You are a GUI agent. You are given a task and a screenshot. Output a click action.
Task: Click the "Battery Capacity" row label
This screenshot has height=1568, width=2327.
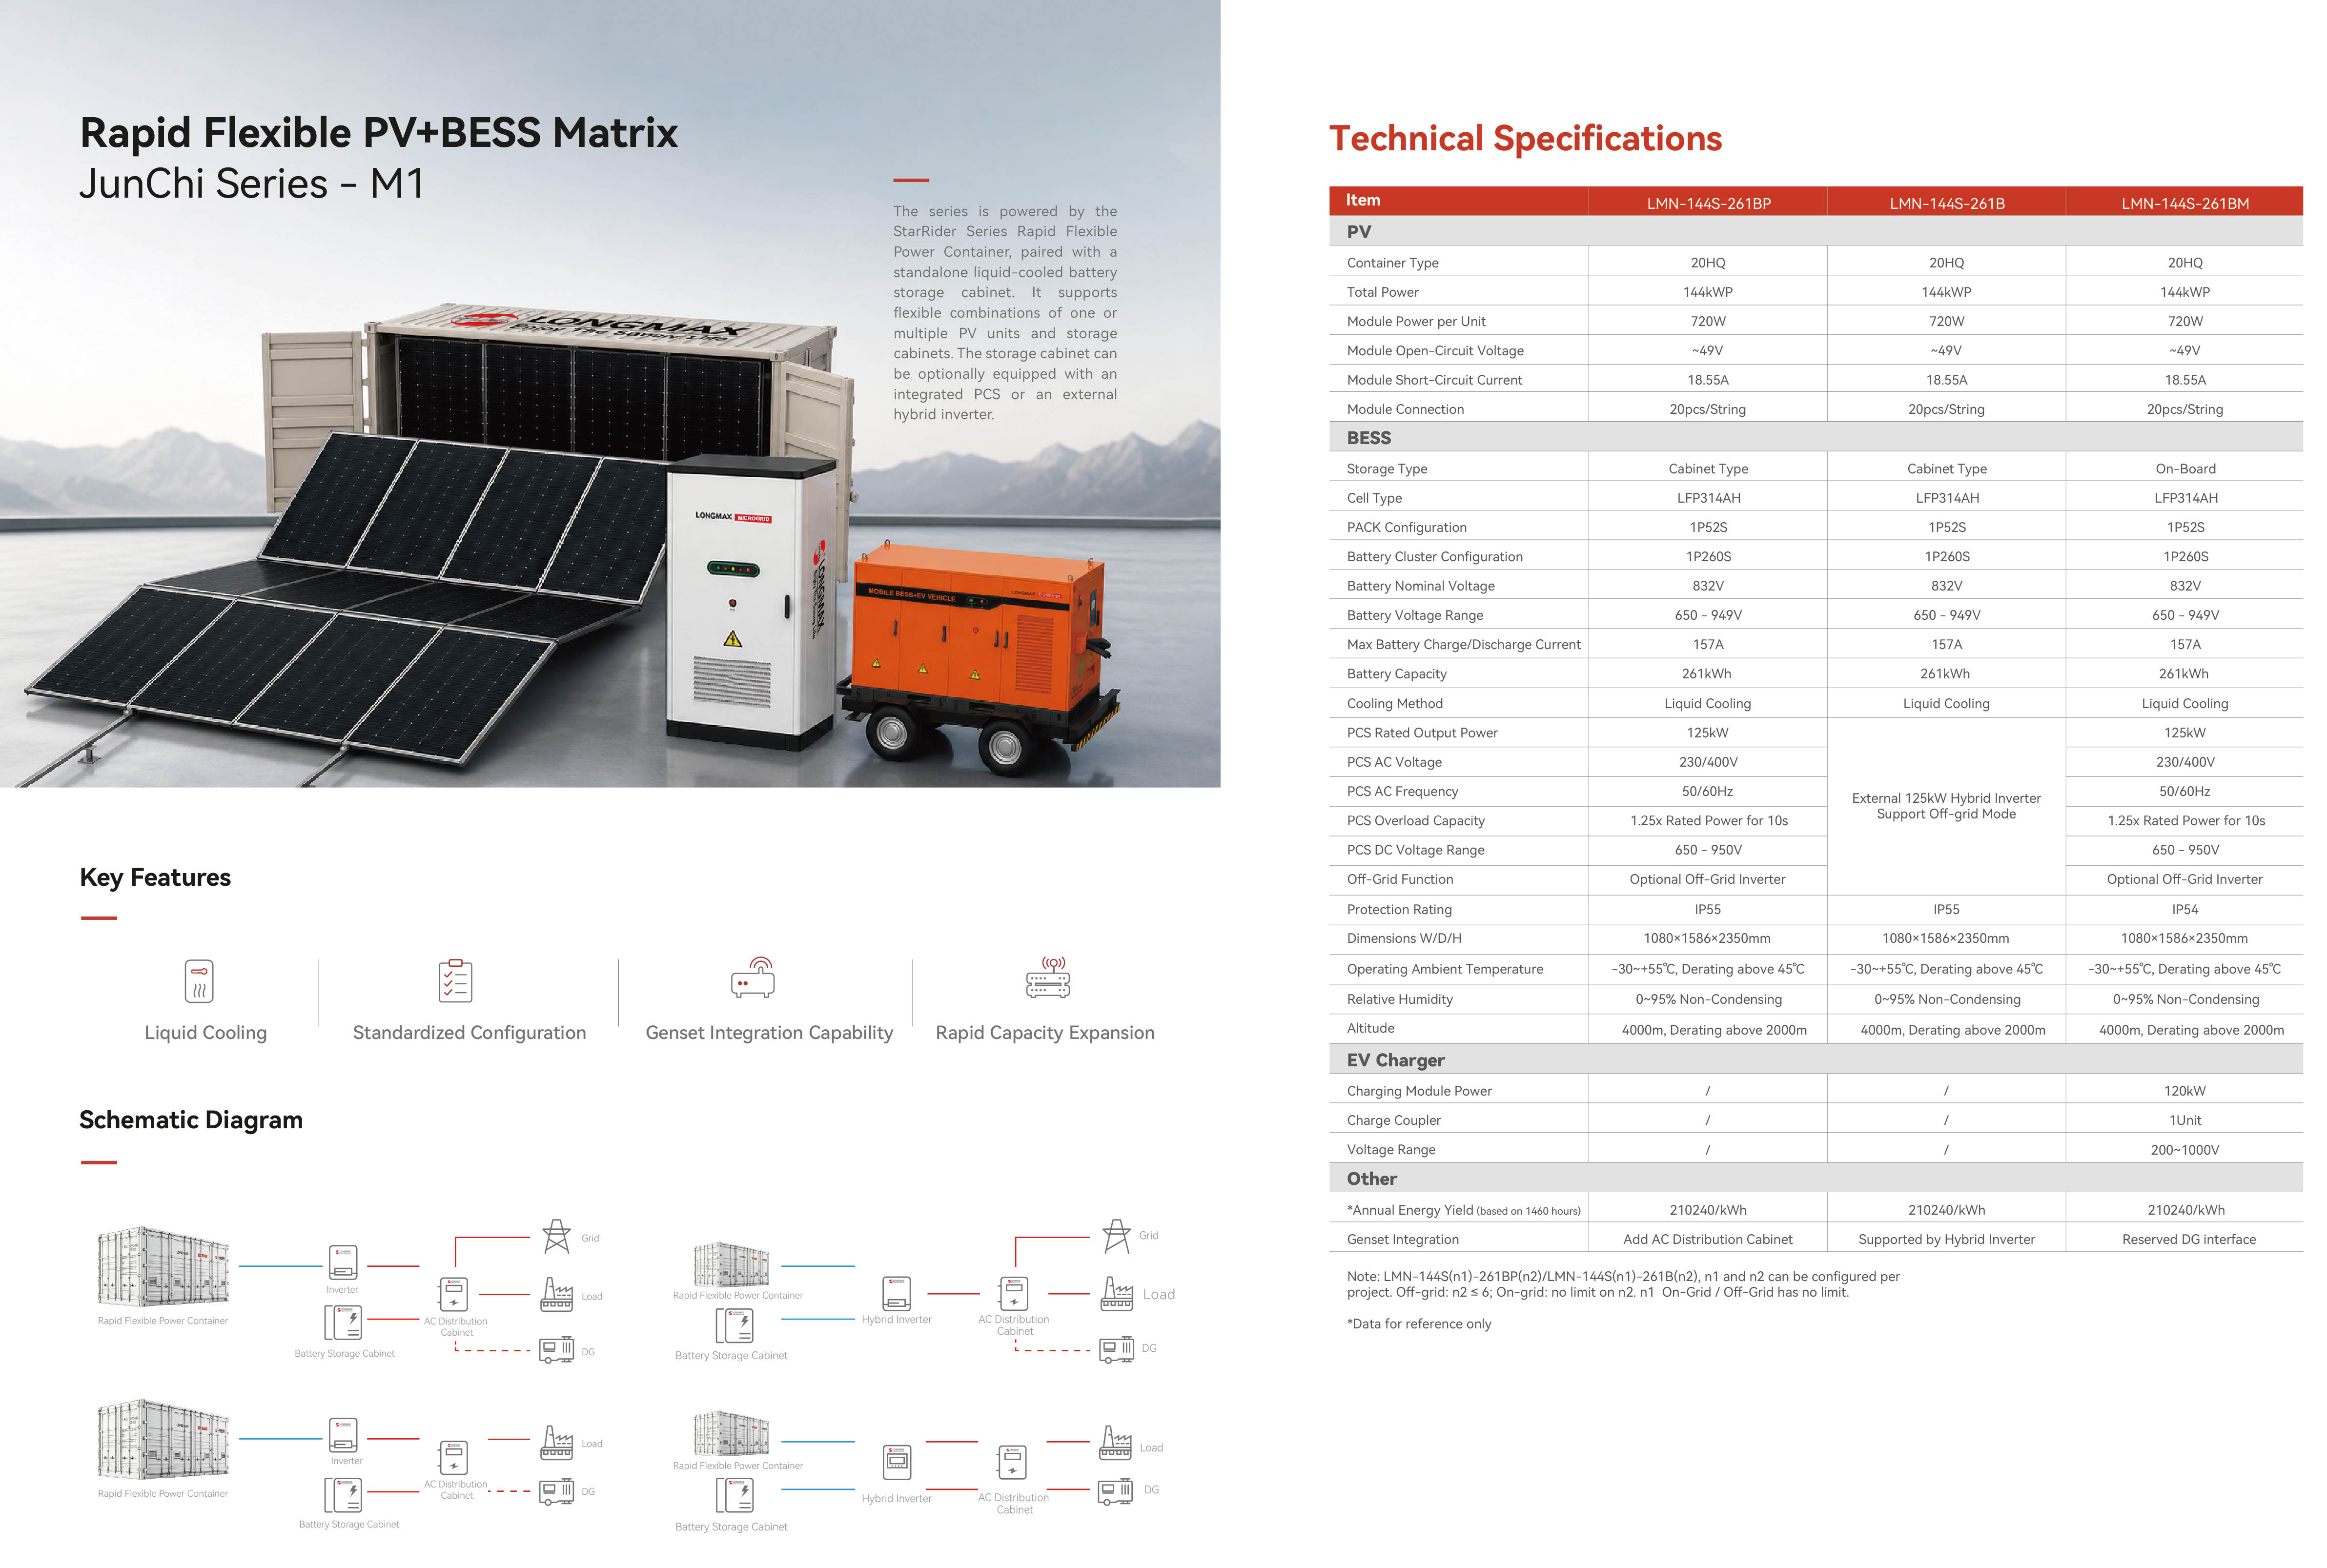coord(1396,674)
